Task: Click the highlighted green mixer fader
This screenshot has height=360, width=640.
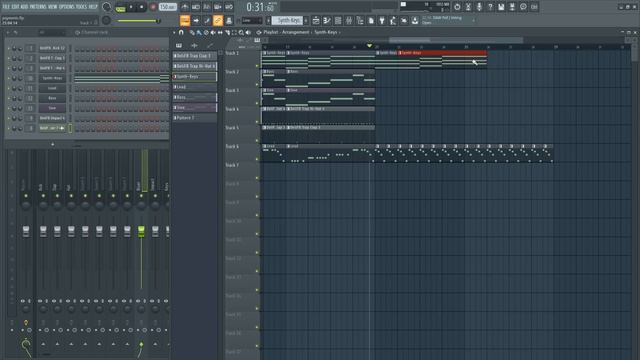Action: [x=141, y=231]
